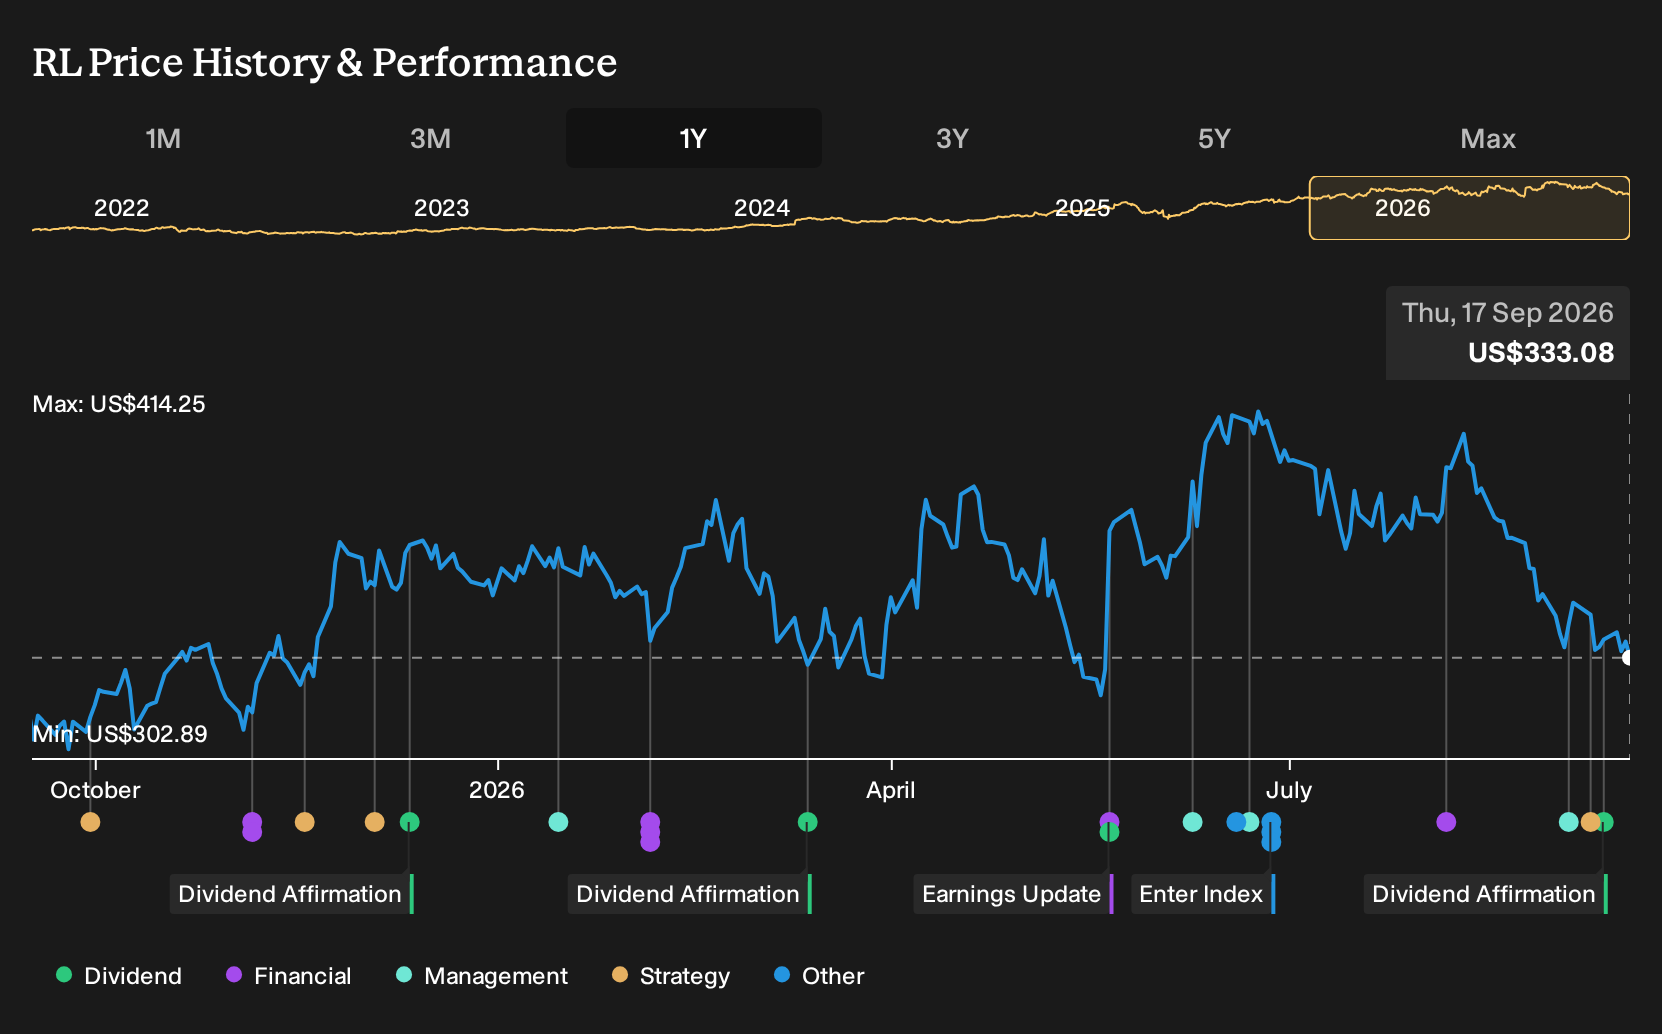Click the 'October' axis label
The width and height of the screenshot is (1662, 1034).
pyautogui.click(x=95, y=790)
